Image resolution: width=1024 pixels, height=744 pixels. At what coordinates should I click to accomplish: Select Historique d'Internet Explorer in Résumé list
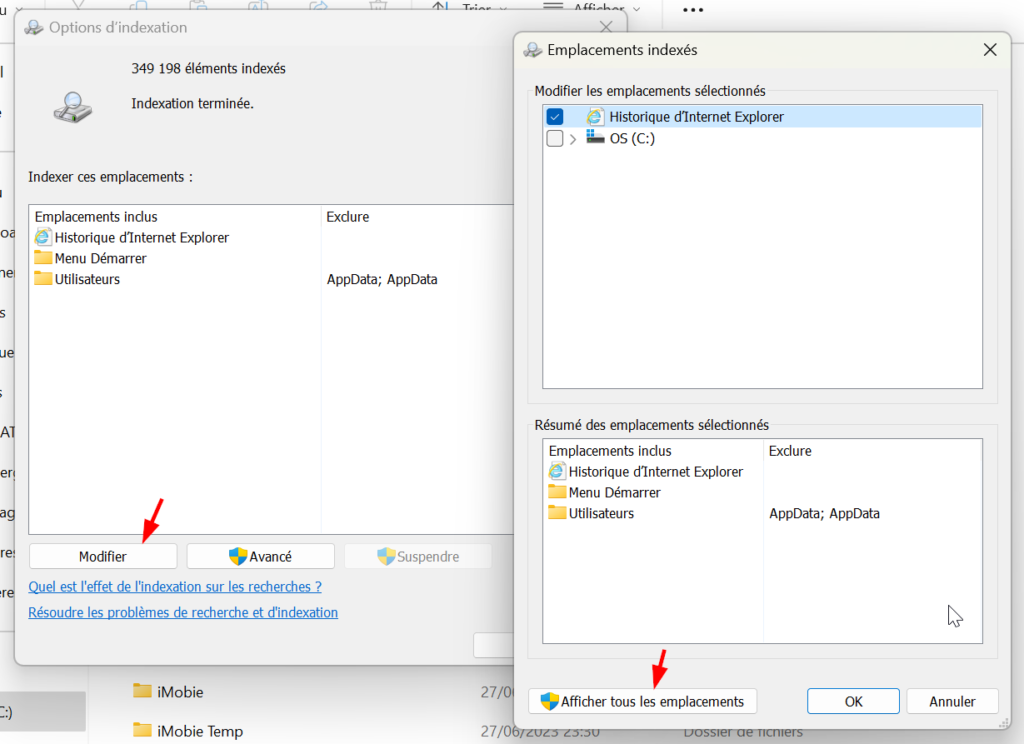click(656, 472)
